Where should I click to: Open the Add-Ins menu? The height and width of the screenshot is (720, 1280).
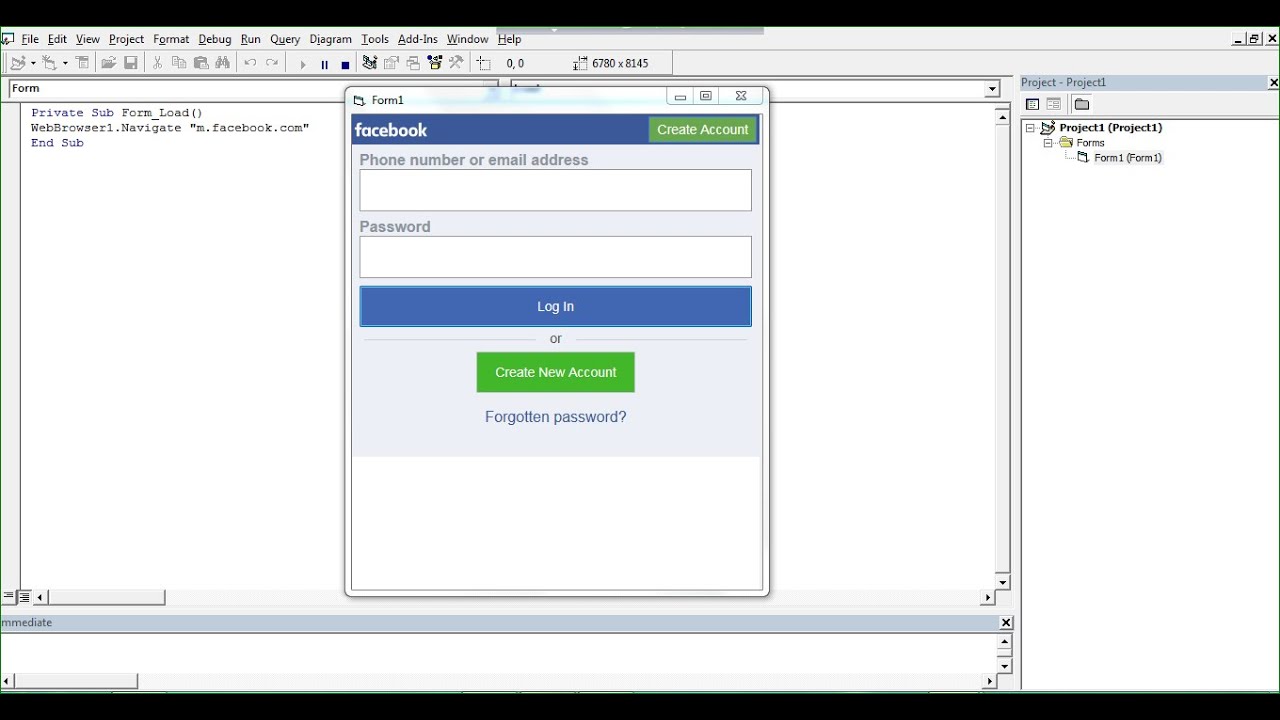pyautogui.click(x=418, y=39)
